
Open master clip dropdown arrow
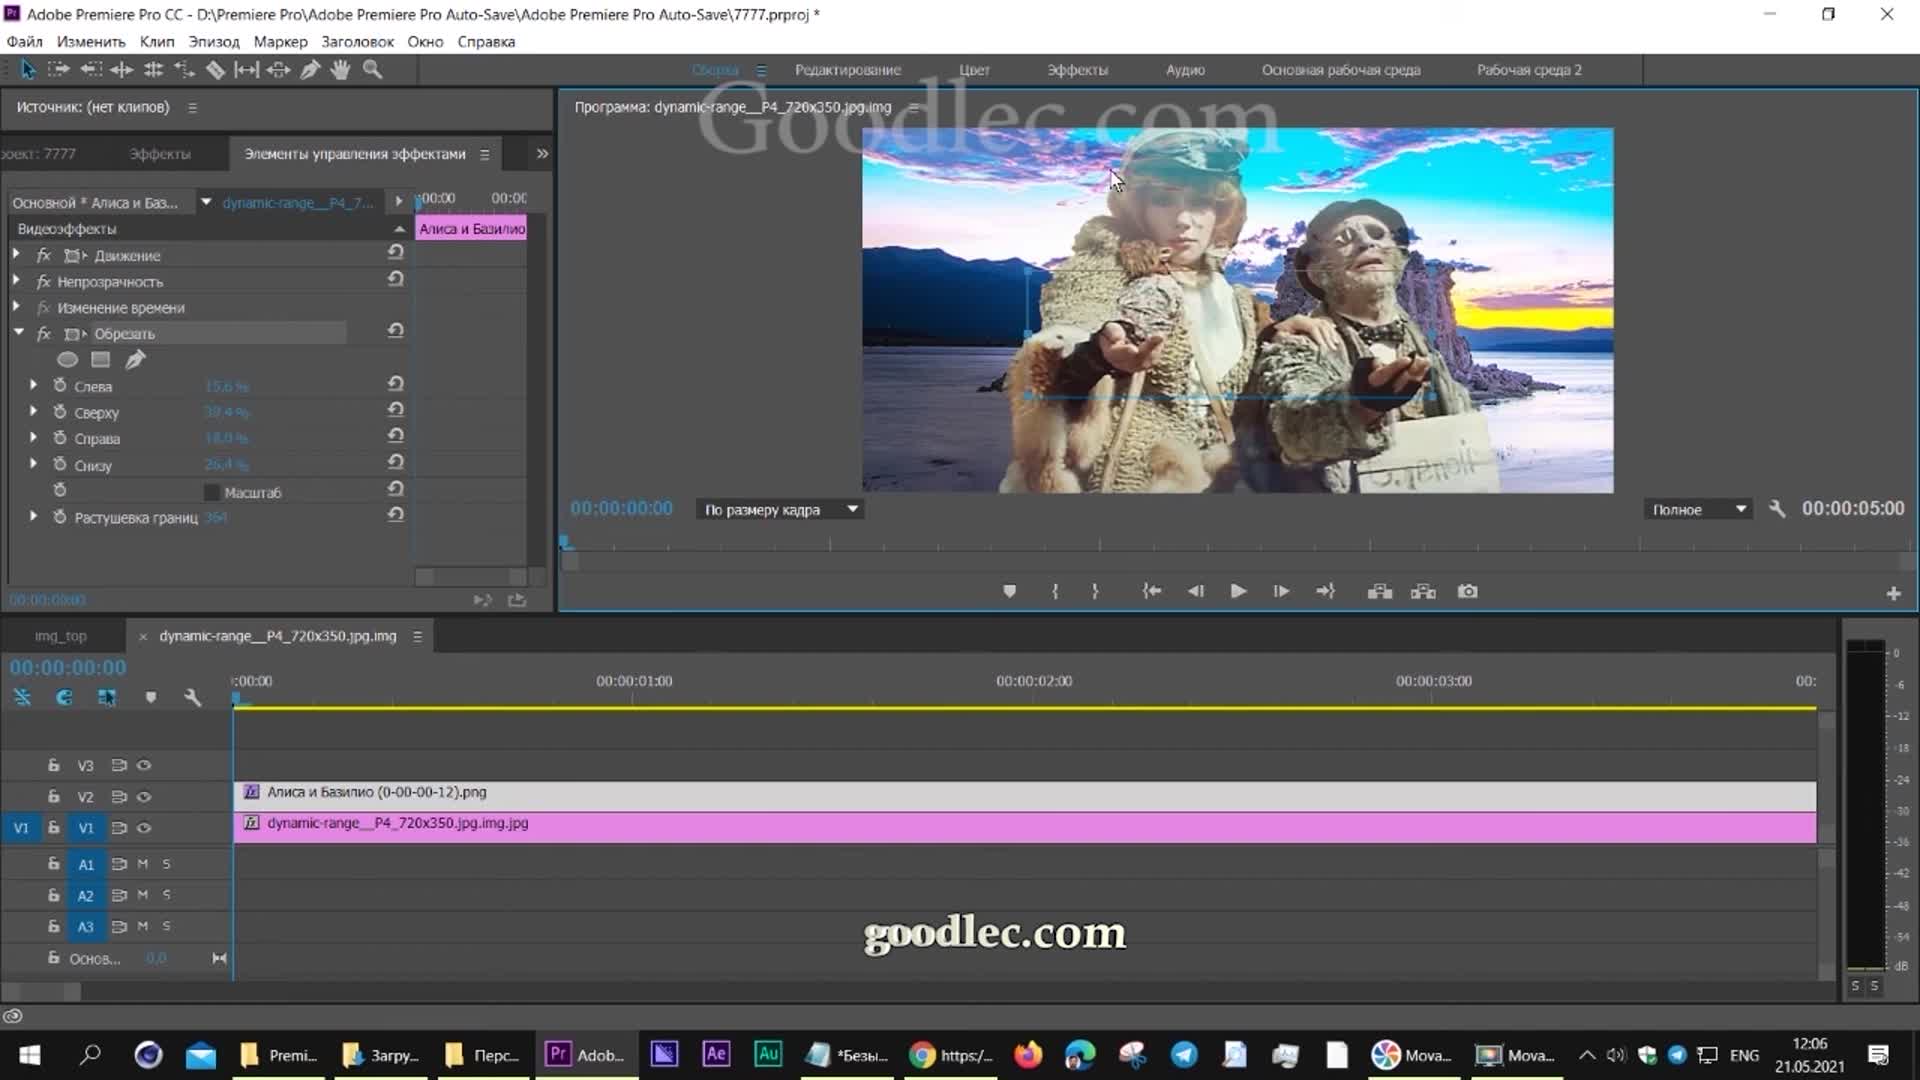pyautogui.click(x=205, y=202)
